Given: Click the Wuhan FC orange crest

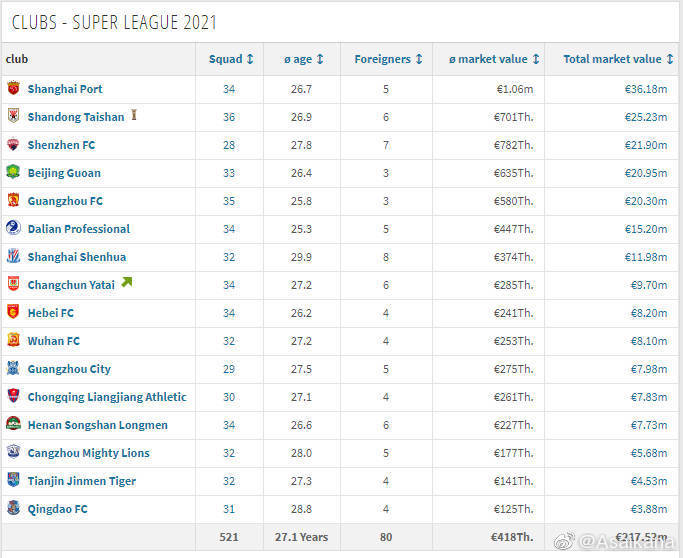Looking at the screenshot, I should pos(13,341).
